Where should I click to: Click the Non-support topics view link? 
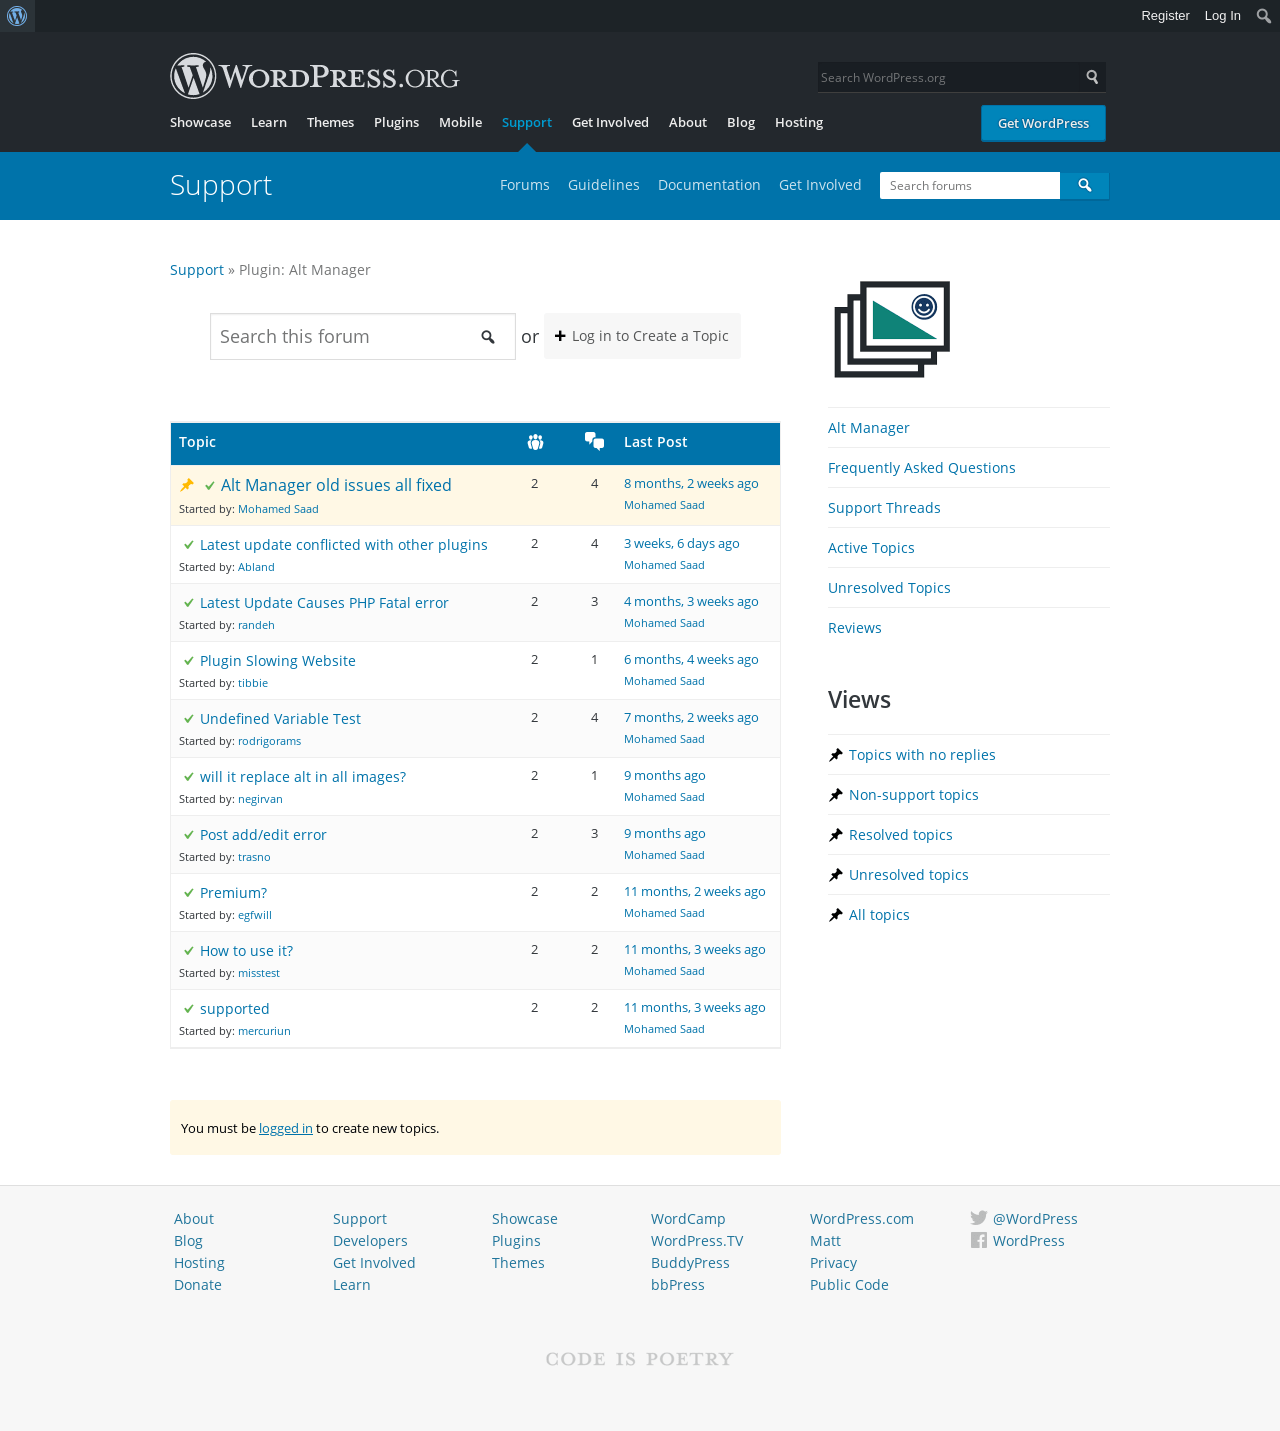click(x=914, y=795)
